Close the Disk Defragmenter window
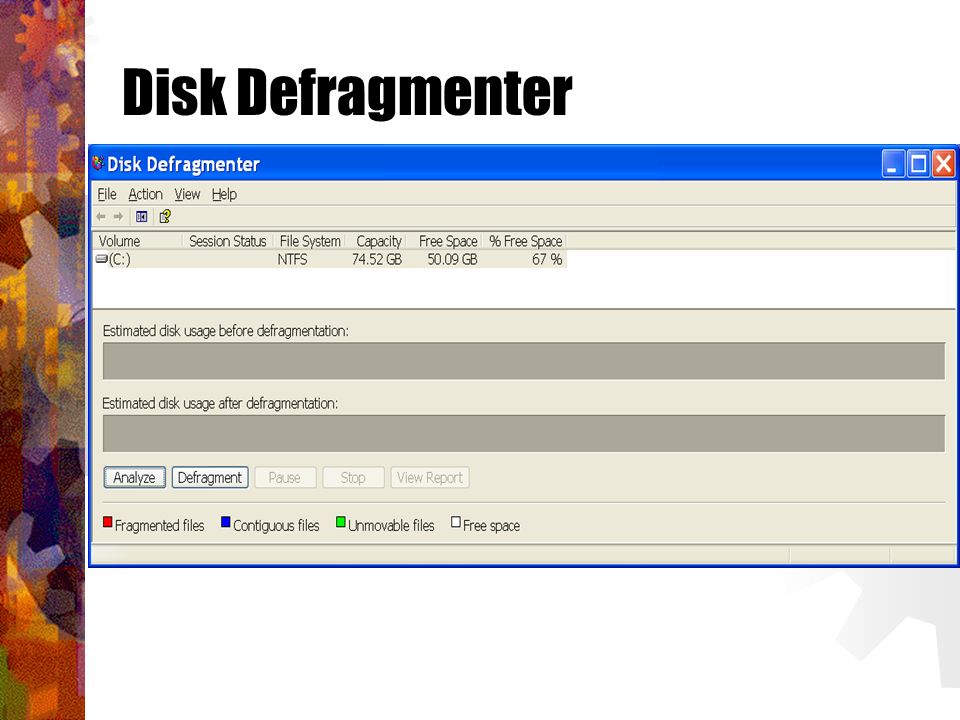This screenshot has height=720, width=960. click(x=943, y=164)
